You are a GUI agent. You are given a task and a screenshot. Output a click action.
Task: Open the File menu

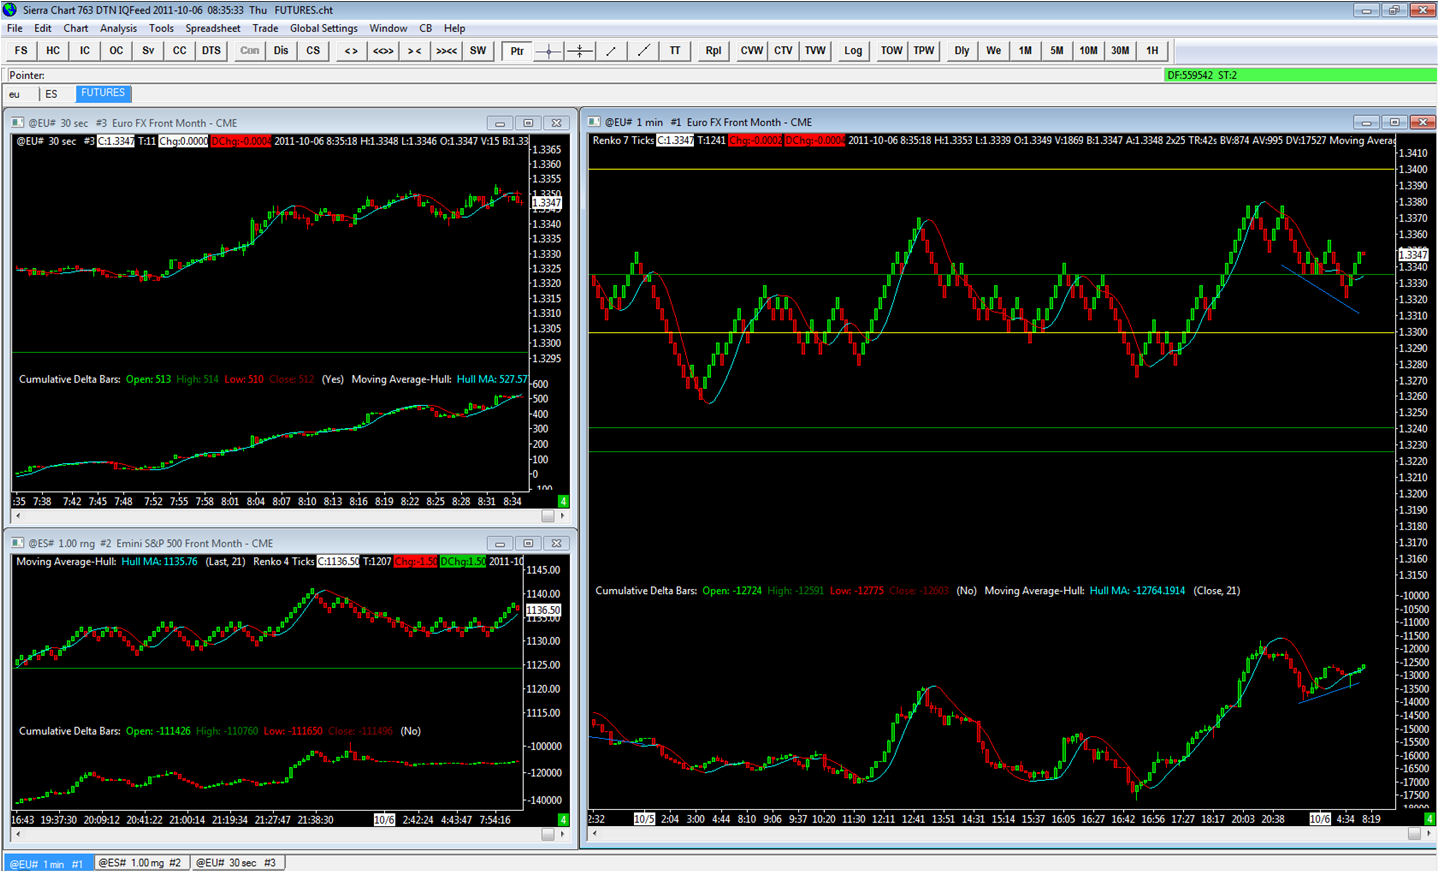pos(15,28)
